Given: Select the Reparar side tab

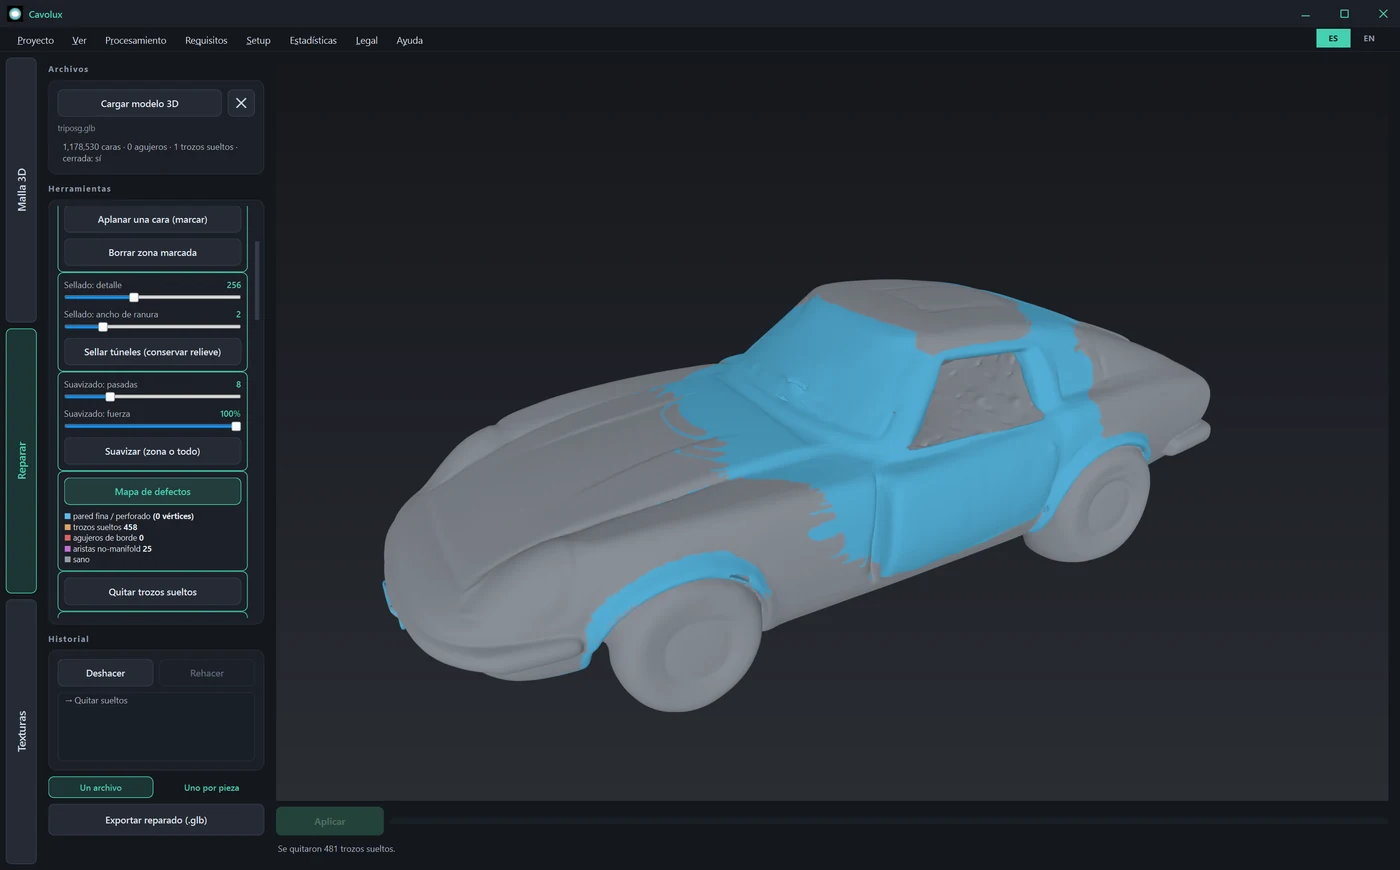Looking at the screenshot, I should click(x=21, y=461).
